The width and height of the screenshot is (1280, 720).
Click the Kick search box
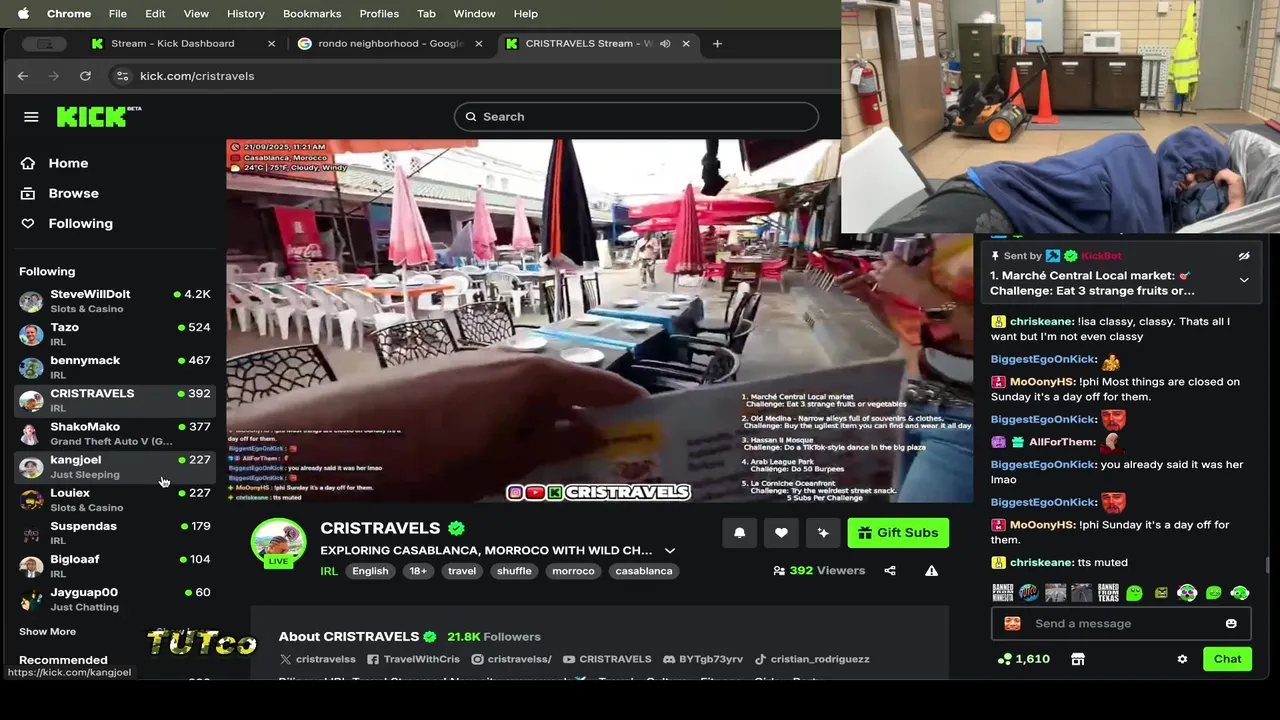pyautogui.click(x=636, y=117)
